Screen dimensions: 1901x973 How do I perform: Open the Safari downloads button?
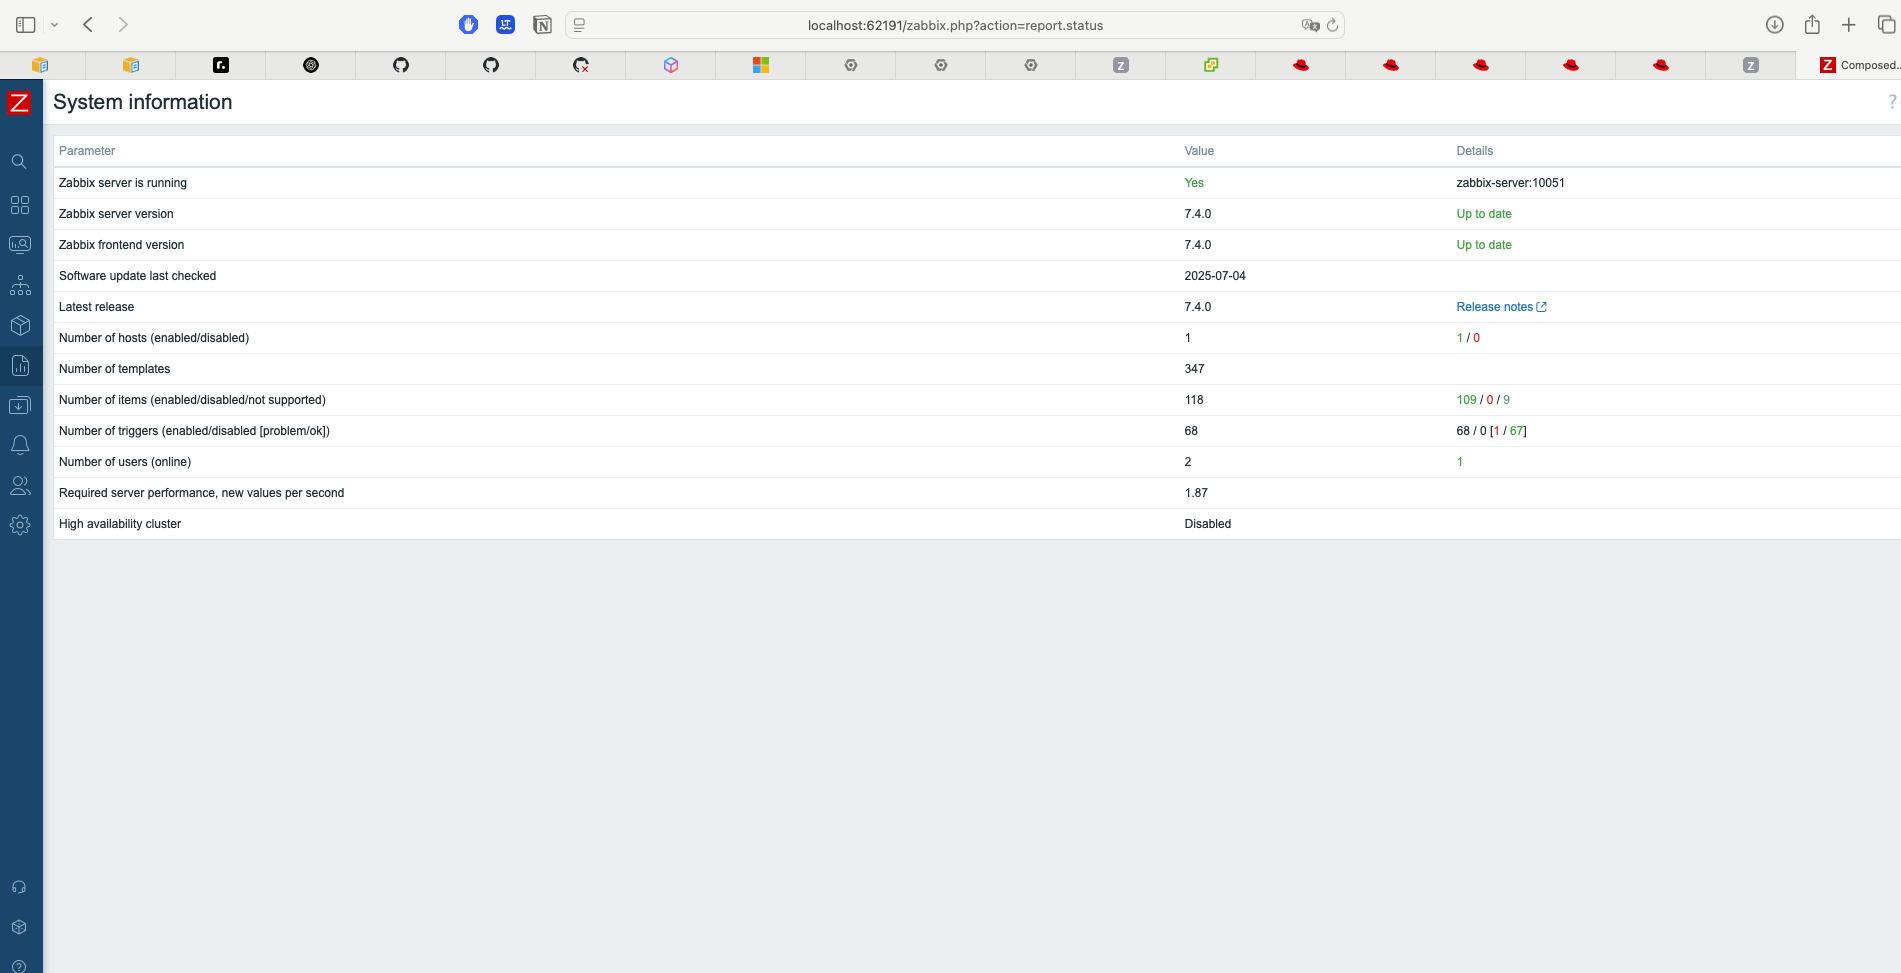pos(1775,25)
